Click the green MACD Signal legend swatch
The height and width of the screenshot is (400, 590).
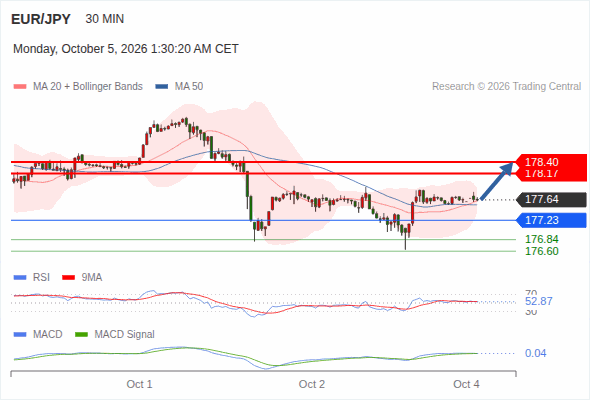(81, 335)
